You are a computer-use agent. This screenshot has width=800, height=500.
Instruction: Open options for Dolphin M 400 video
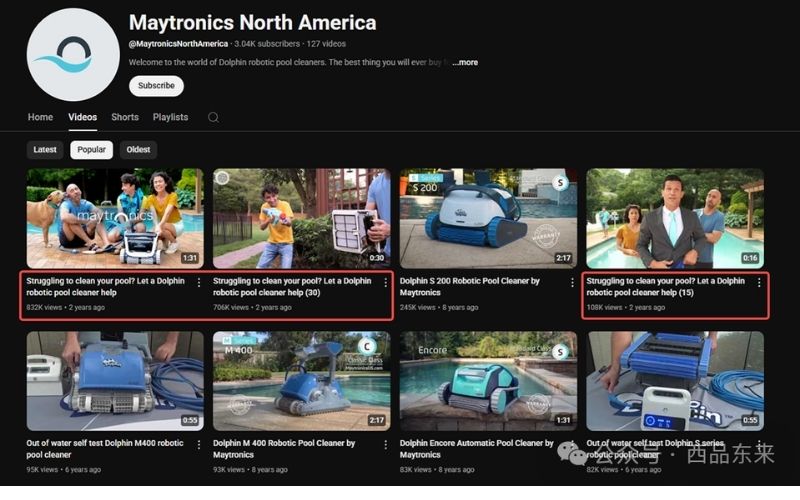coord(385,445)
